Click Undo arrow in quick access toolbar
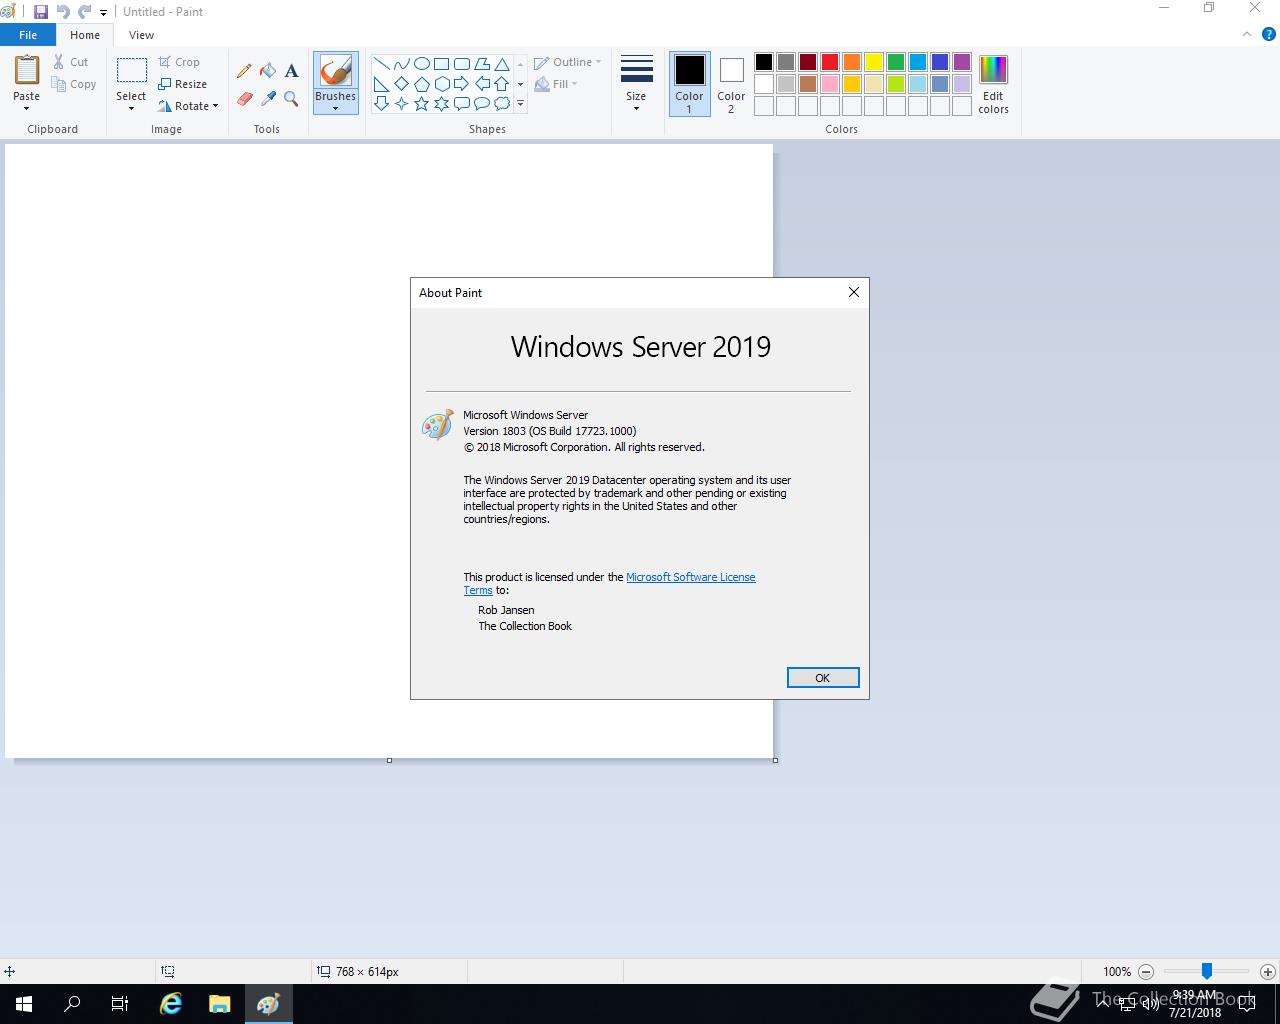Viewport: 1280px width, 1024px height. pyautogui.click(x=63, y=12)
